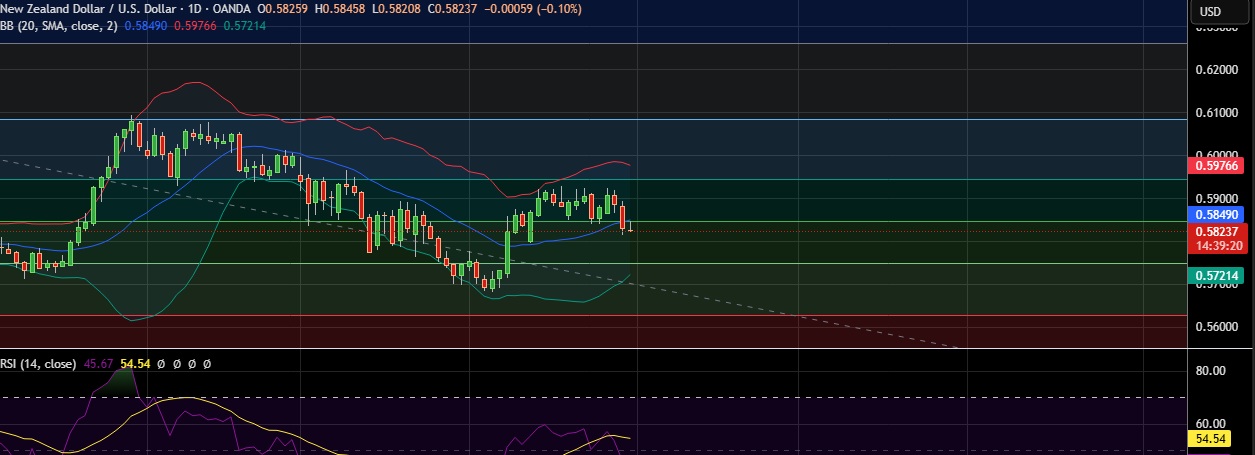Click the blue 0.58490 BB value in legend

tap(148, 25)
